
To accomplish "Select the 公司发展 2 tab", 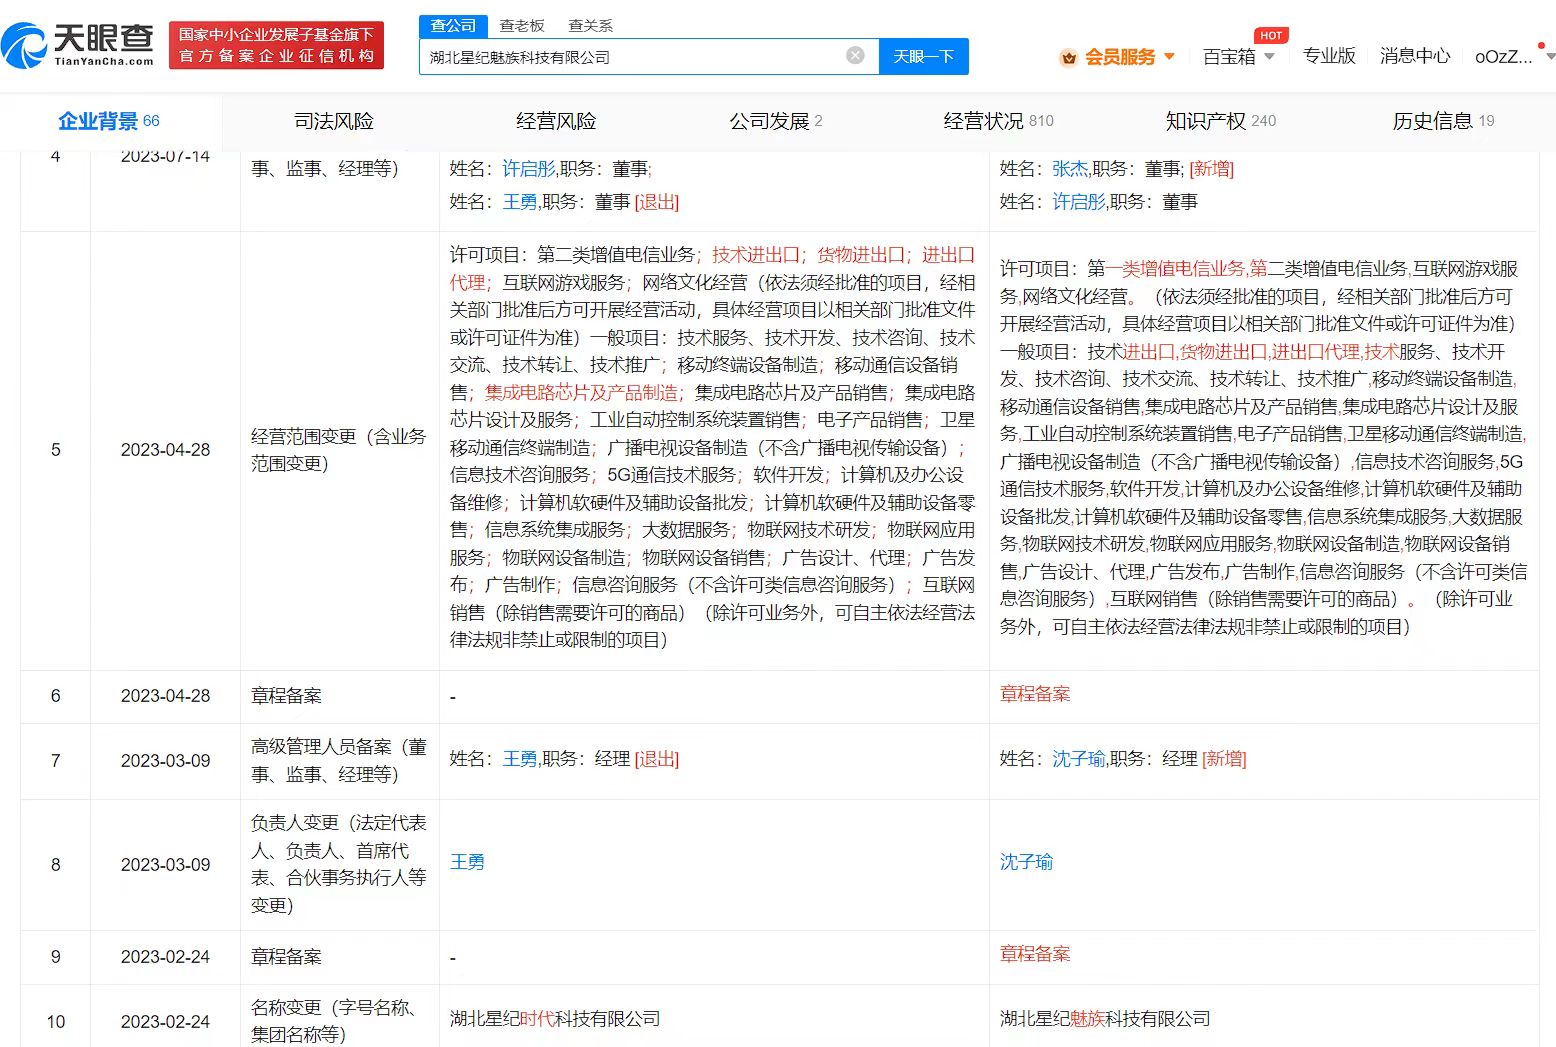I will pyautogui.click(x=776, y=121).
